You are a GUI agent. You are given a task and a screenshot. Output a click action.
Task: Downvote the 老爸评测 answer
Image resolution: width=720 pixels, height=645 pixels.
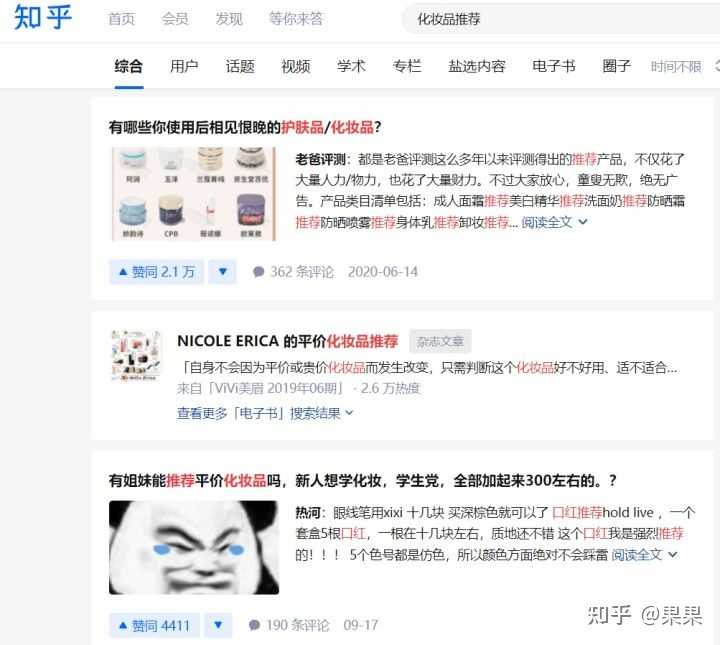pos(223,272)
